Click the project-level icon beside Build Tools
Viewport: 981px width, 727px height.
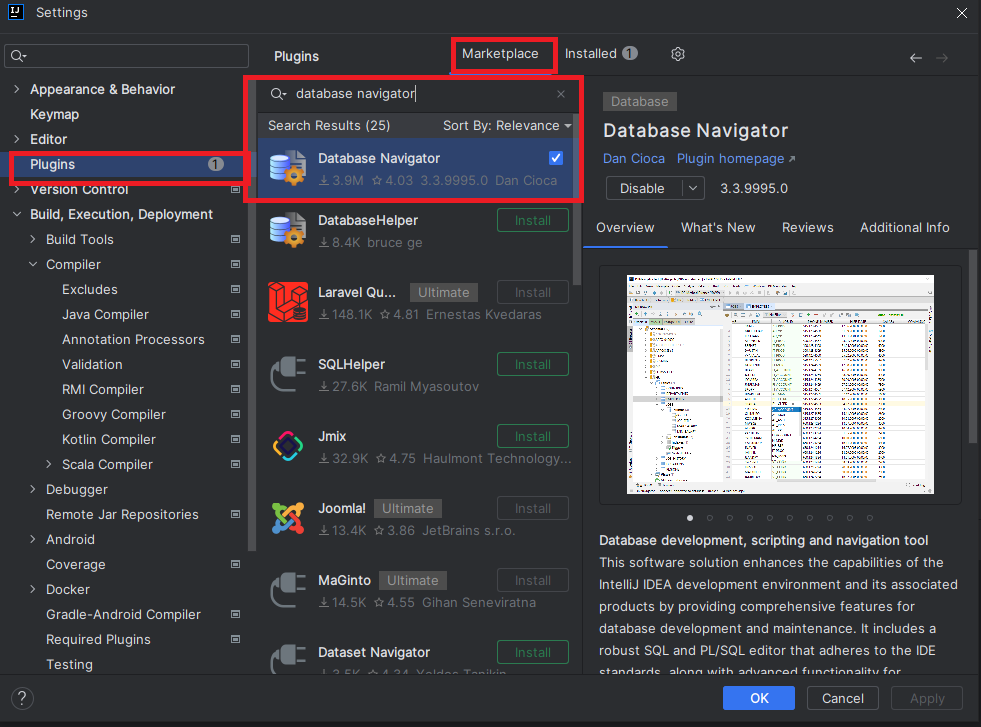(235, 239)
